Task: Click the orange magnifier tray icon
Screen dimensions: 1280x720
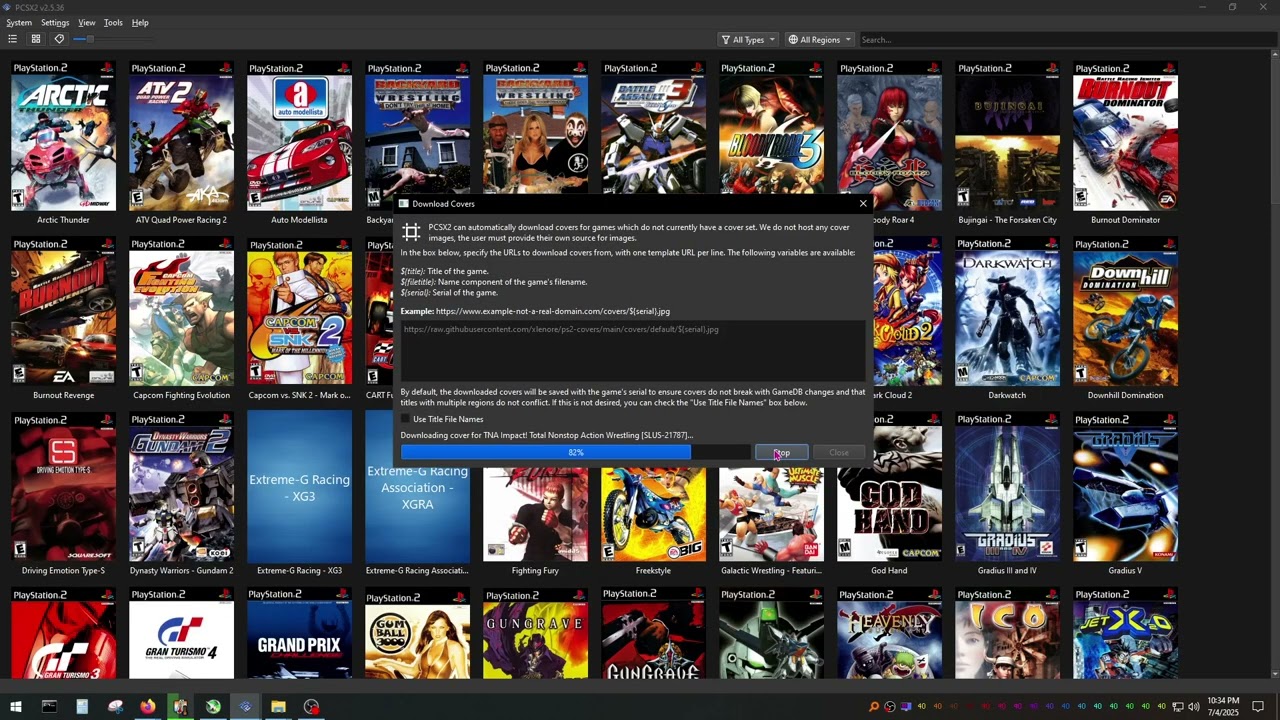Action: 874,707
